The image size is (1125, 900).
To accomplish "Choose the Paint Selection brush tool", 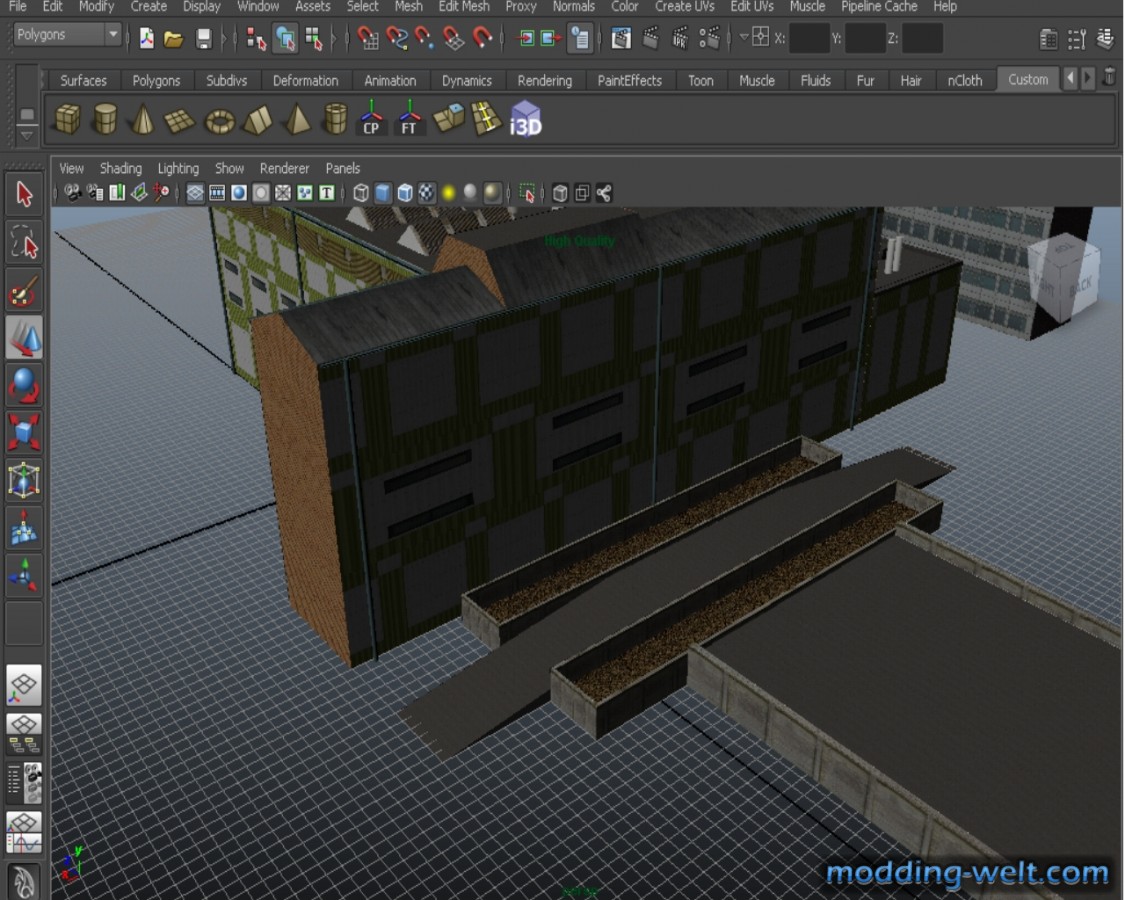I will (x=24, y=291).
